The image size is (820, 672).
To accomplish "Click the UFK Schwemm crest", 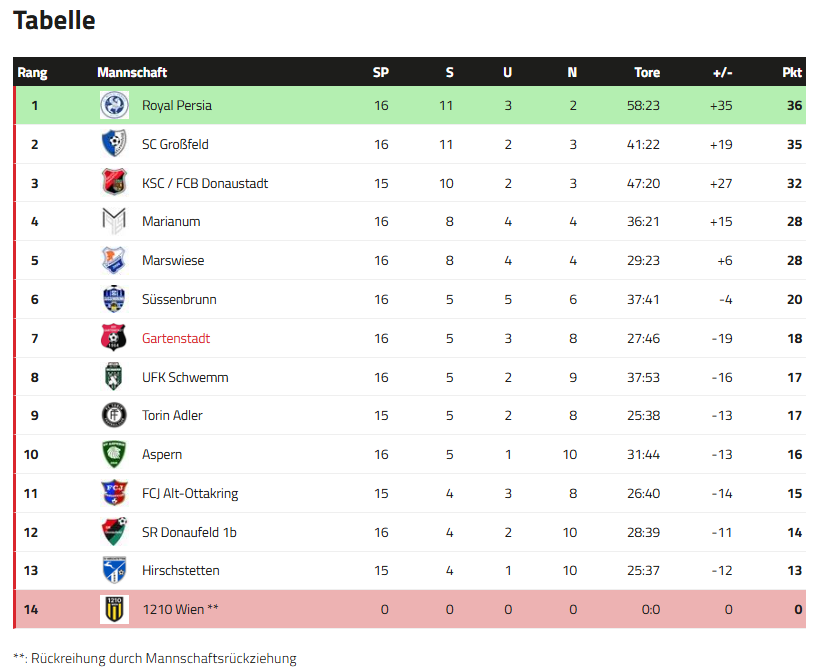I will coord(114,377).
